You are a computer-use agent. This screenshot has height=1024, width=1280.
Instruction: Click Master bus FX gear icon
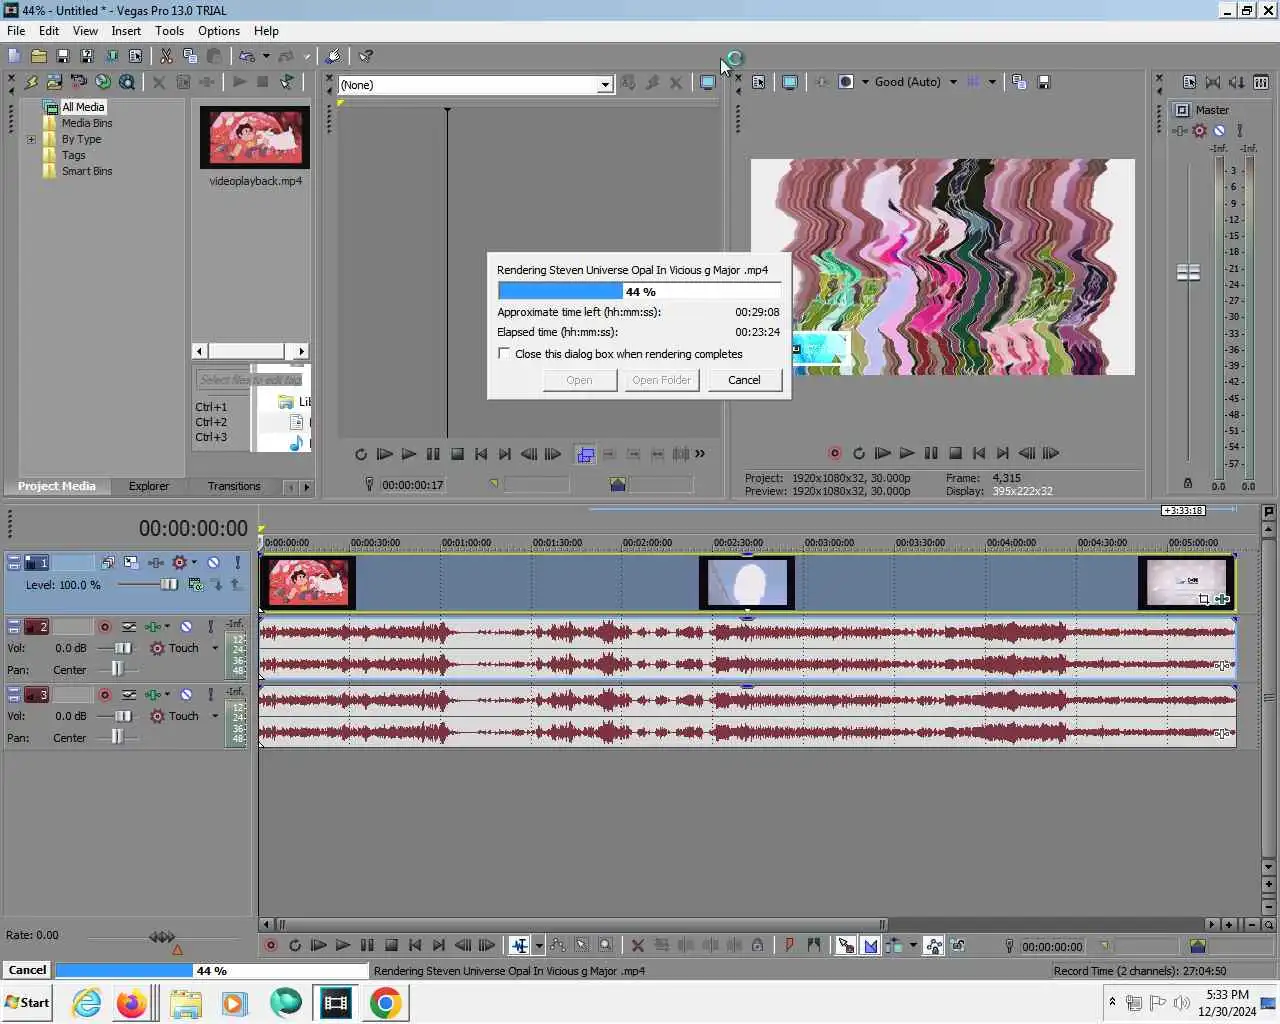coord(1199,130)
